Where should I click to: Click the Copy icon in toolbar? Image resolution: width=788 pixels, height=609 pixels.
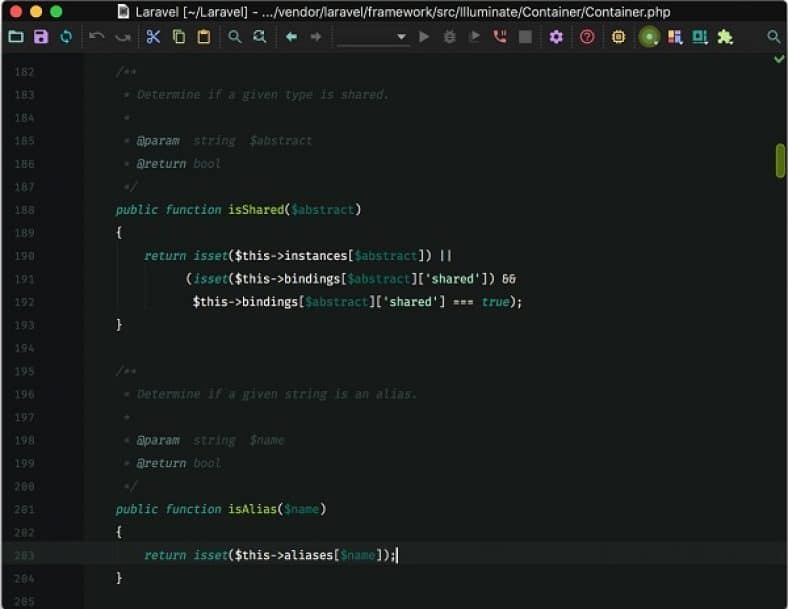[179, 37]
